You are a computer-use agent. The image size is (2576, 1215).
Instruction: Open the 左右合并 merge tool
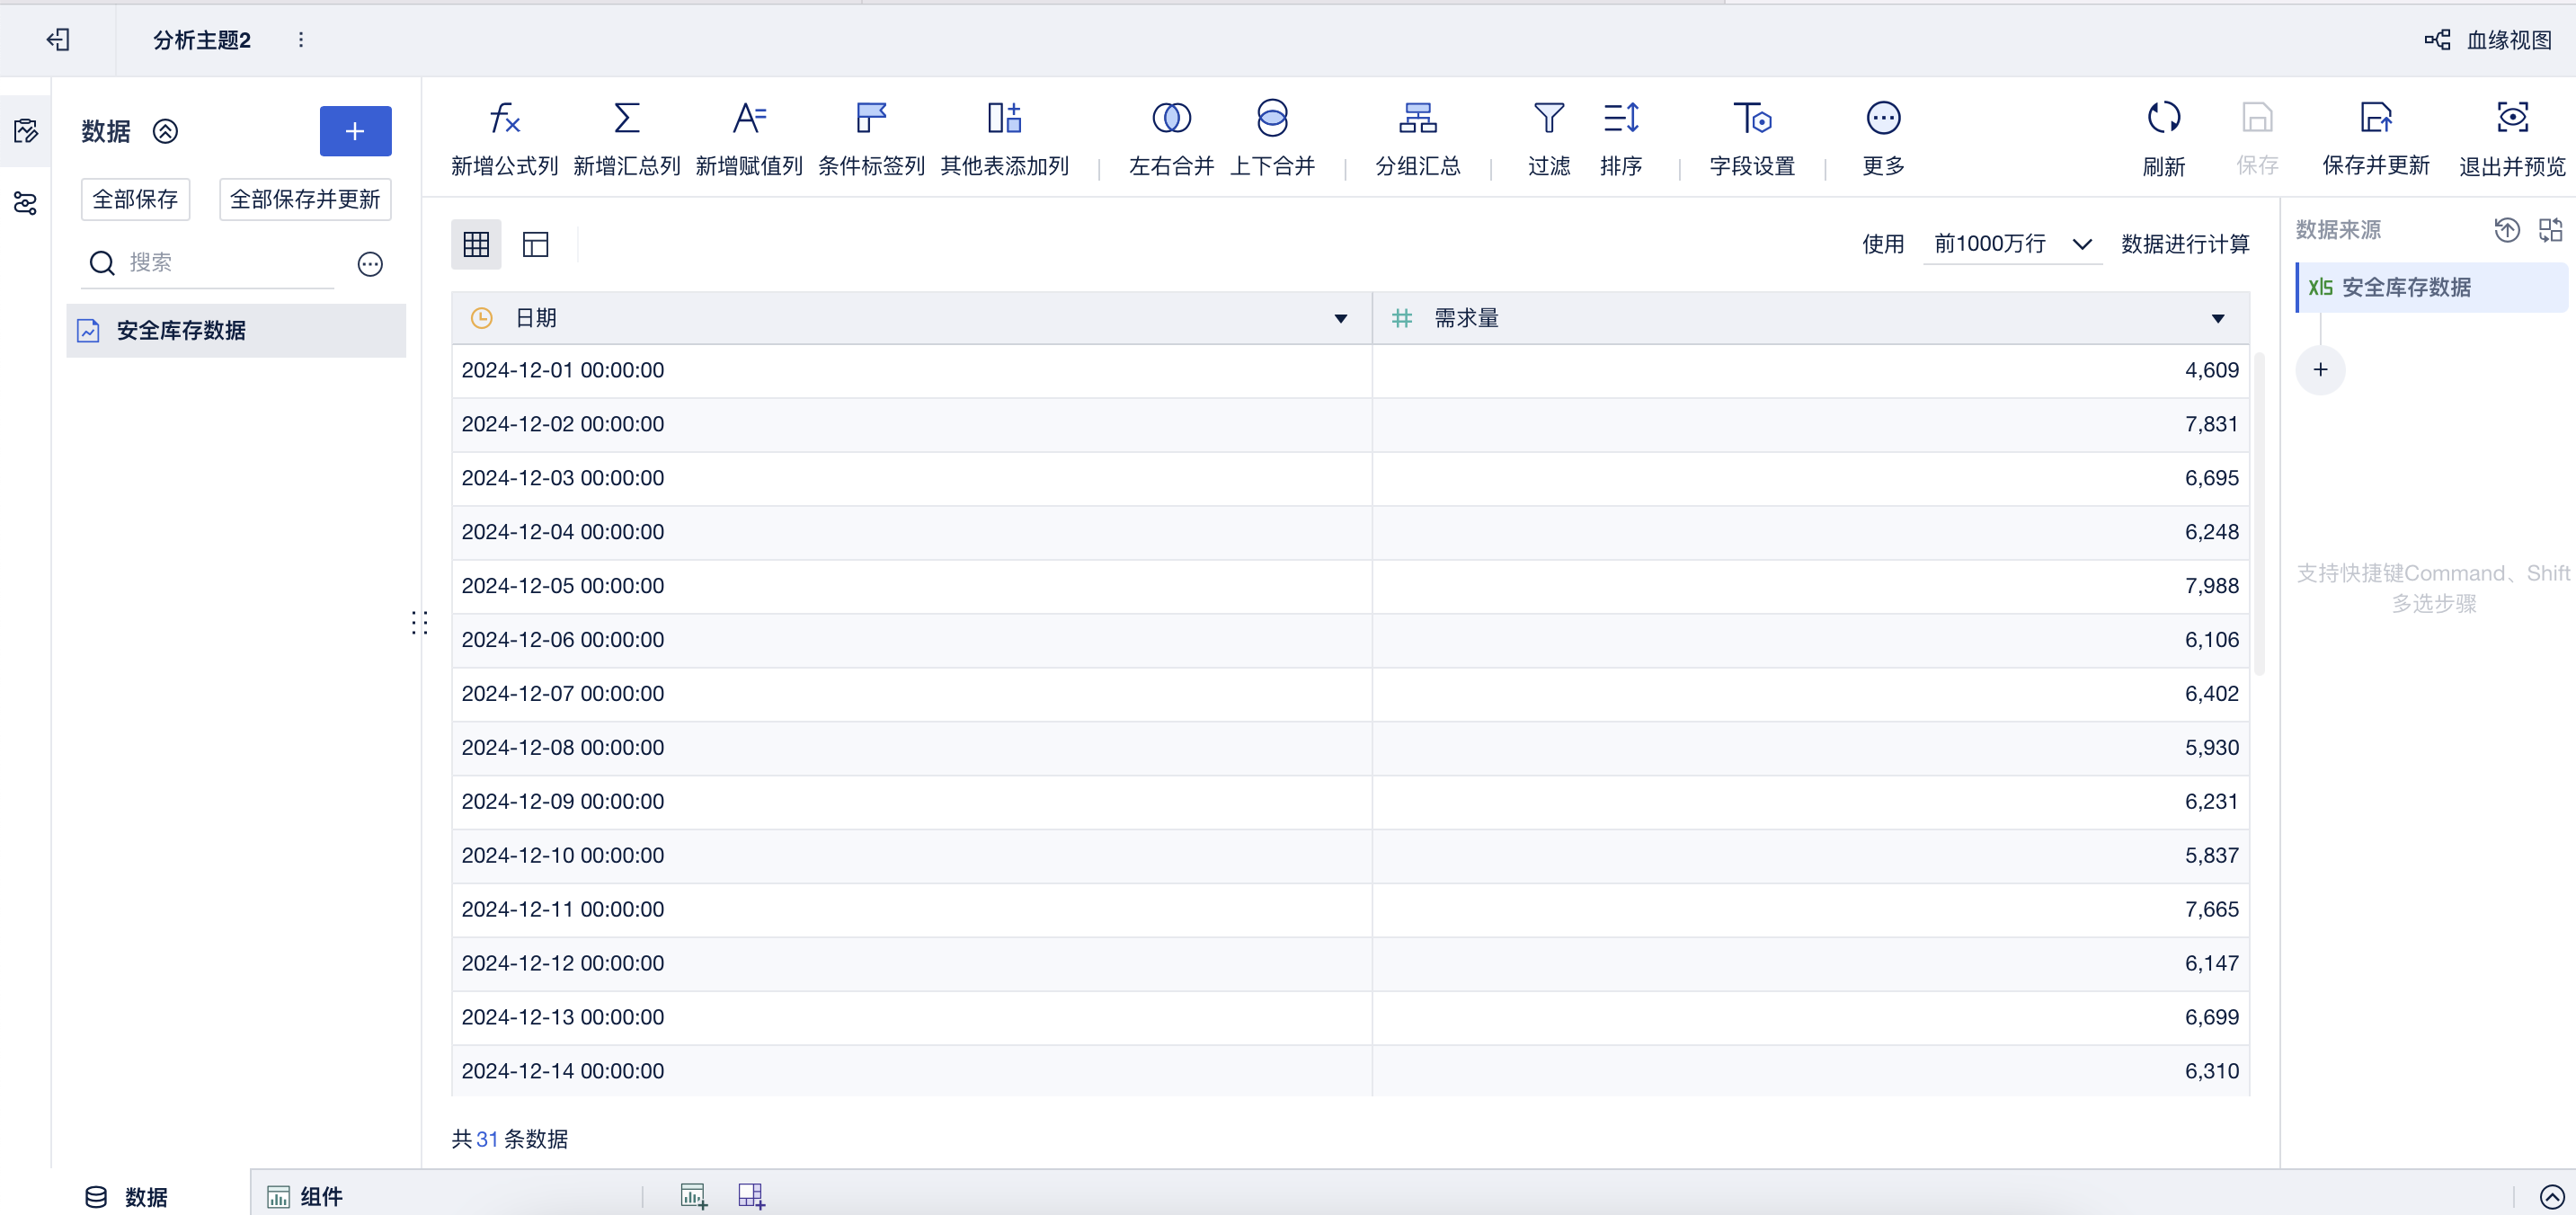1171,119
